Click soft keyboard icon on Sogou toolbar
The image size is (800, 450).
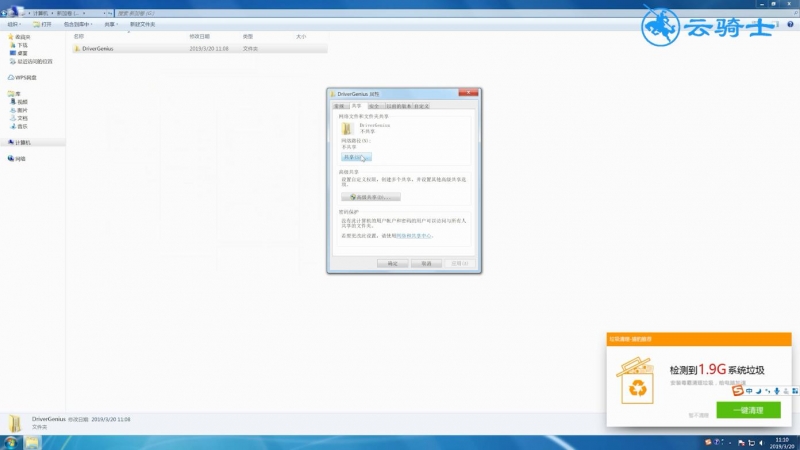pos(786,391)
